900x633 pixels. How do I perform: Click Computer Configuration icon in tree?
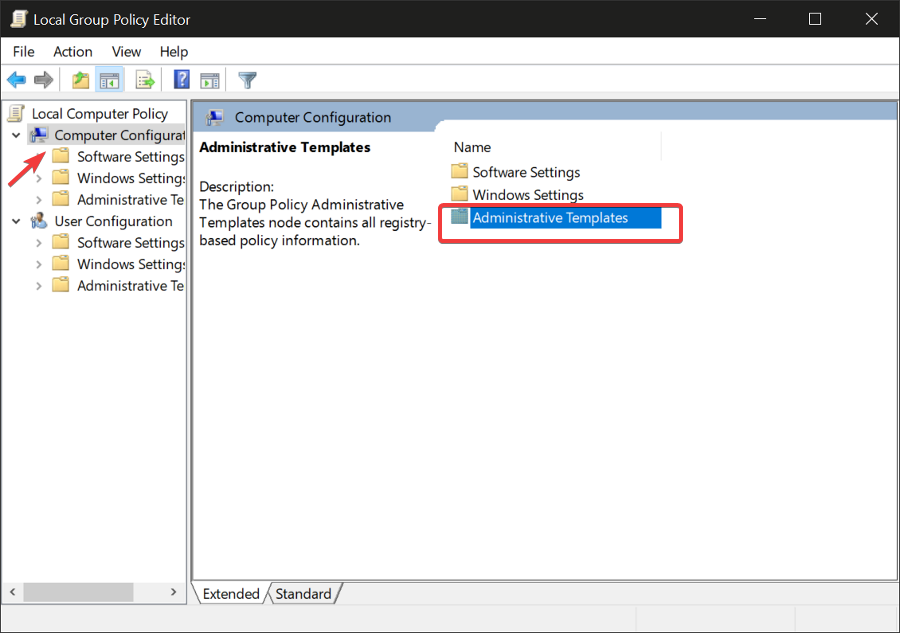(39, 135)
